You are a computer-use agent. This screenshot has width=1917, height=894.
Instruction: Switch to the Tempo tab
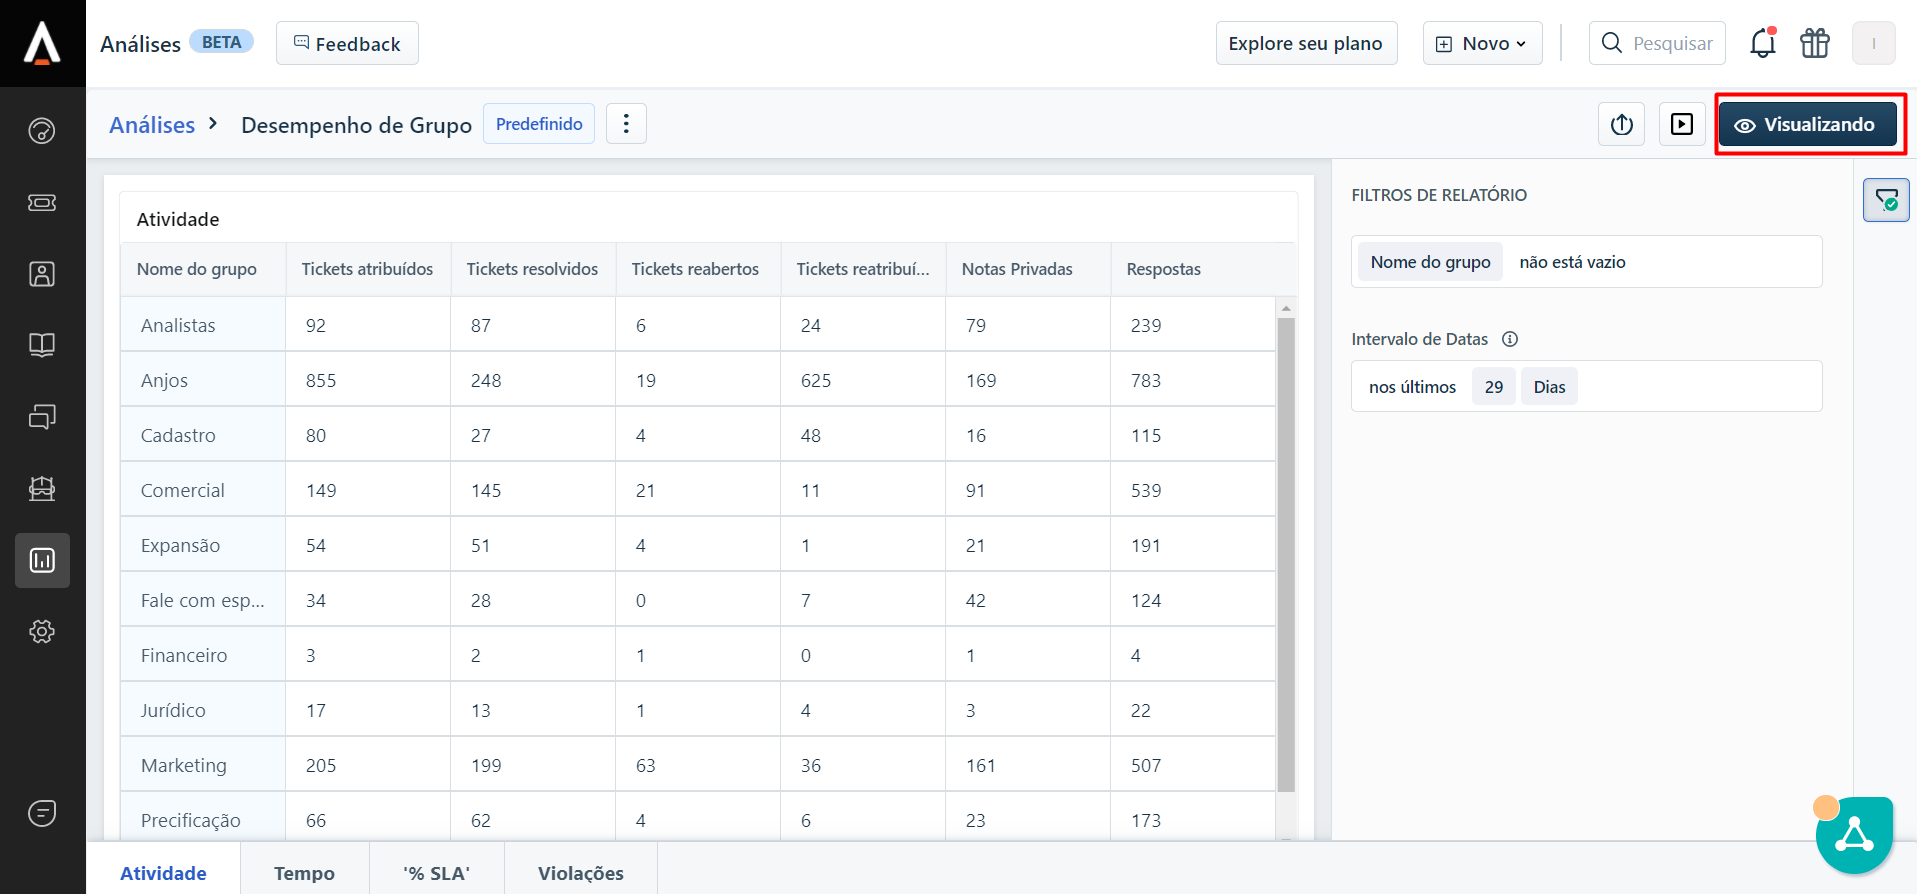click(304, 873)
